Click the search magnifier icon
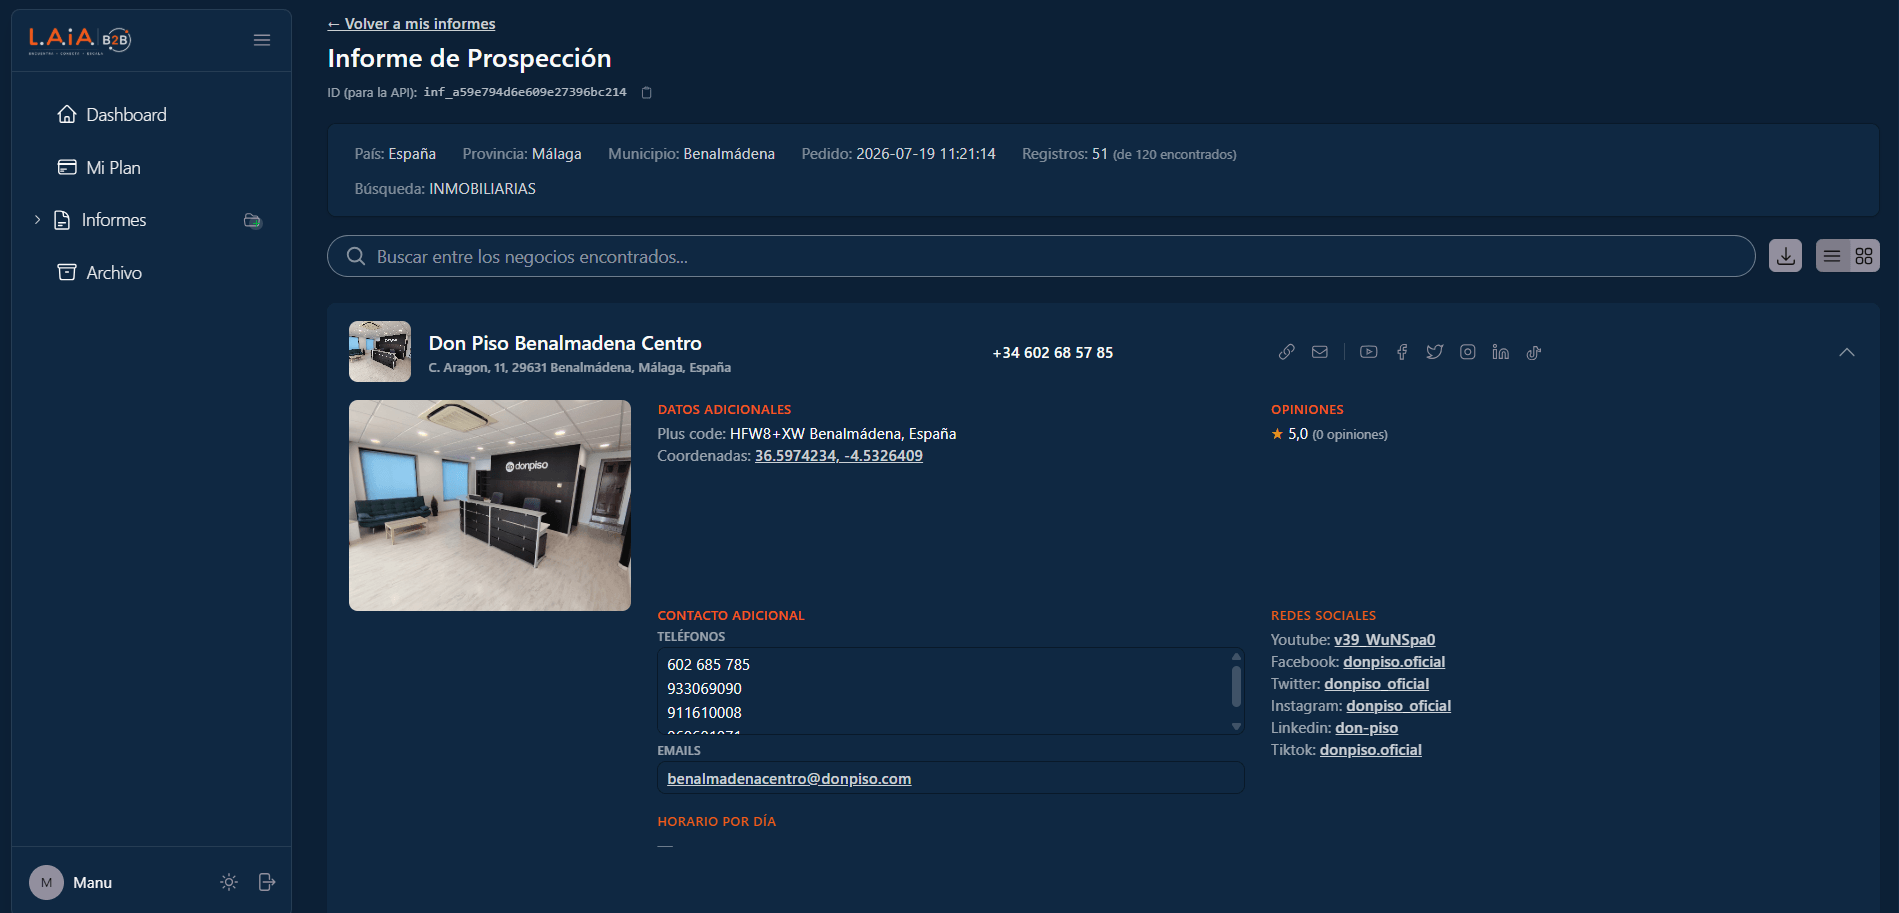Image resolution: width=1899 pixels, height=913 pixels. coord(355,256)
